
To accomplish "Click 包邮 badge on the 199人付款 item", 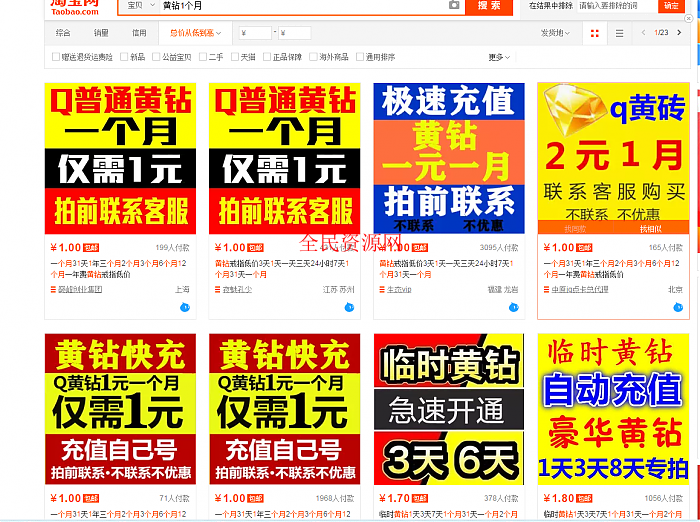I will 91,248.
